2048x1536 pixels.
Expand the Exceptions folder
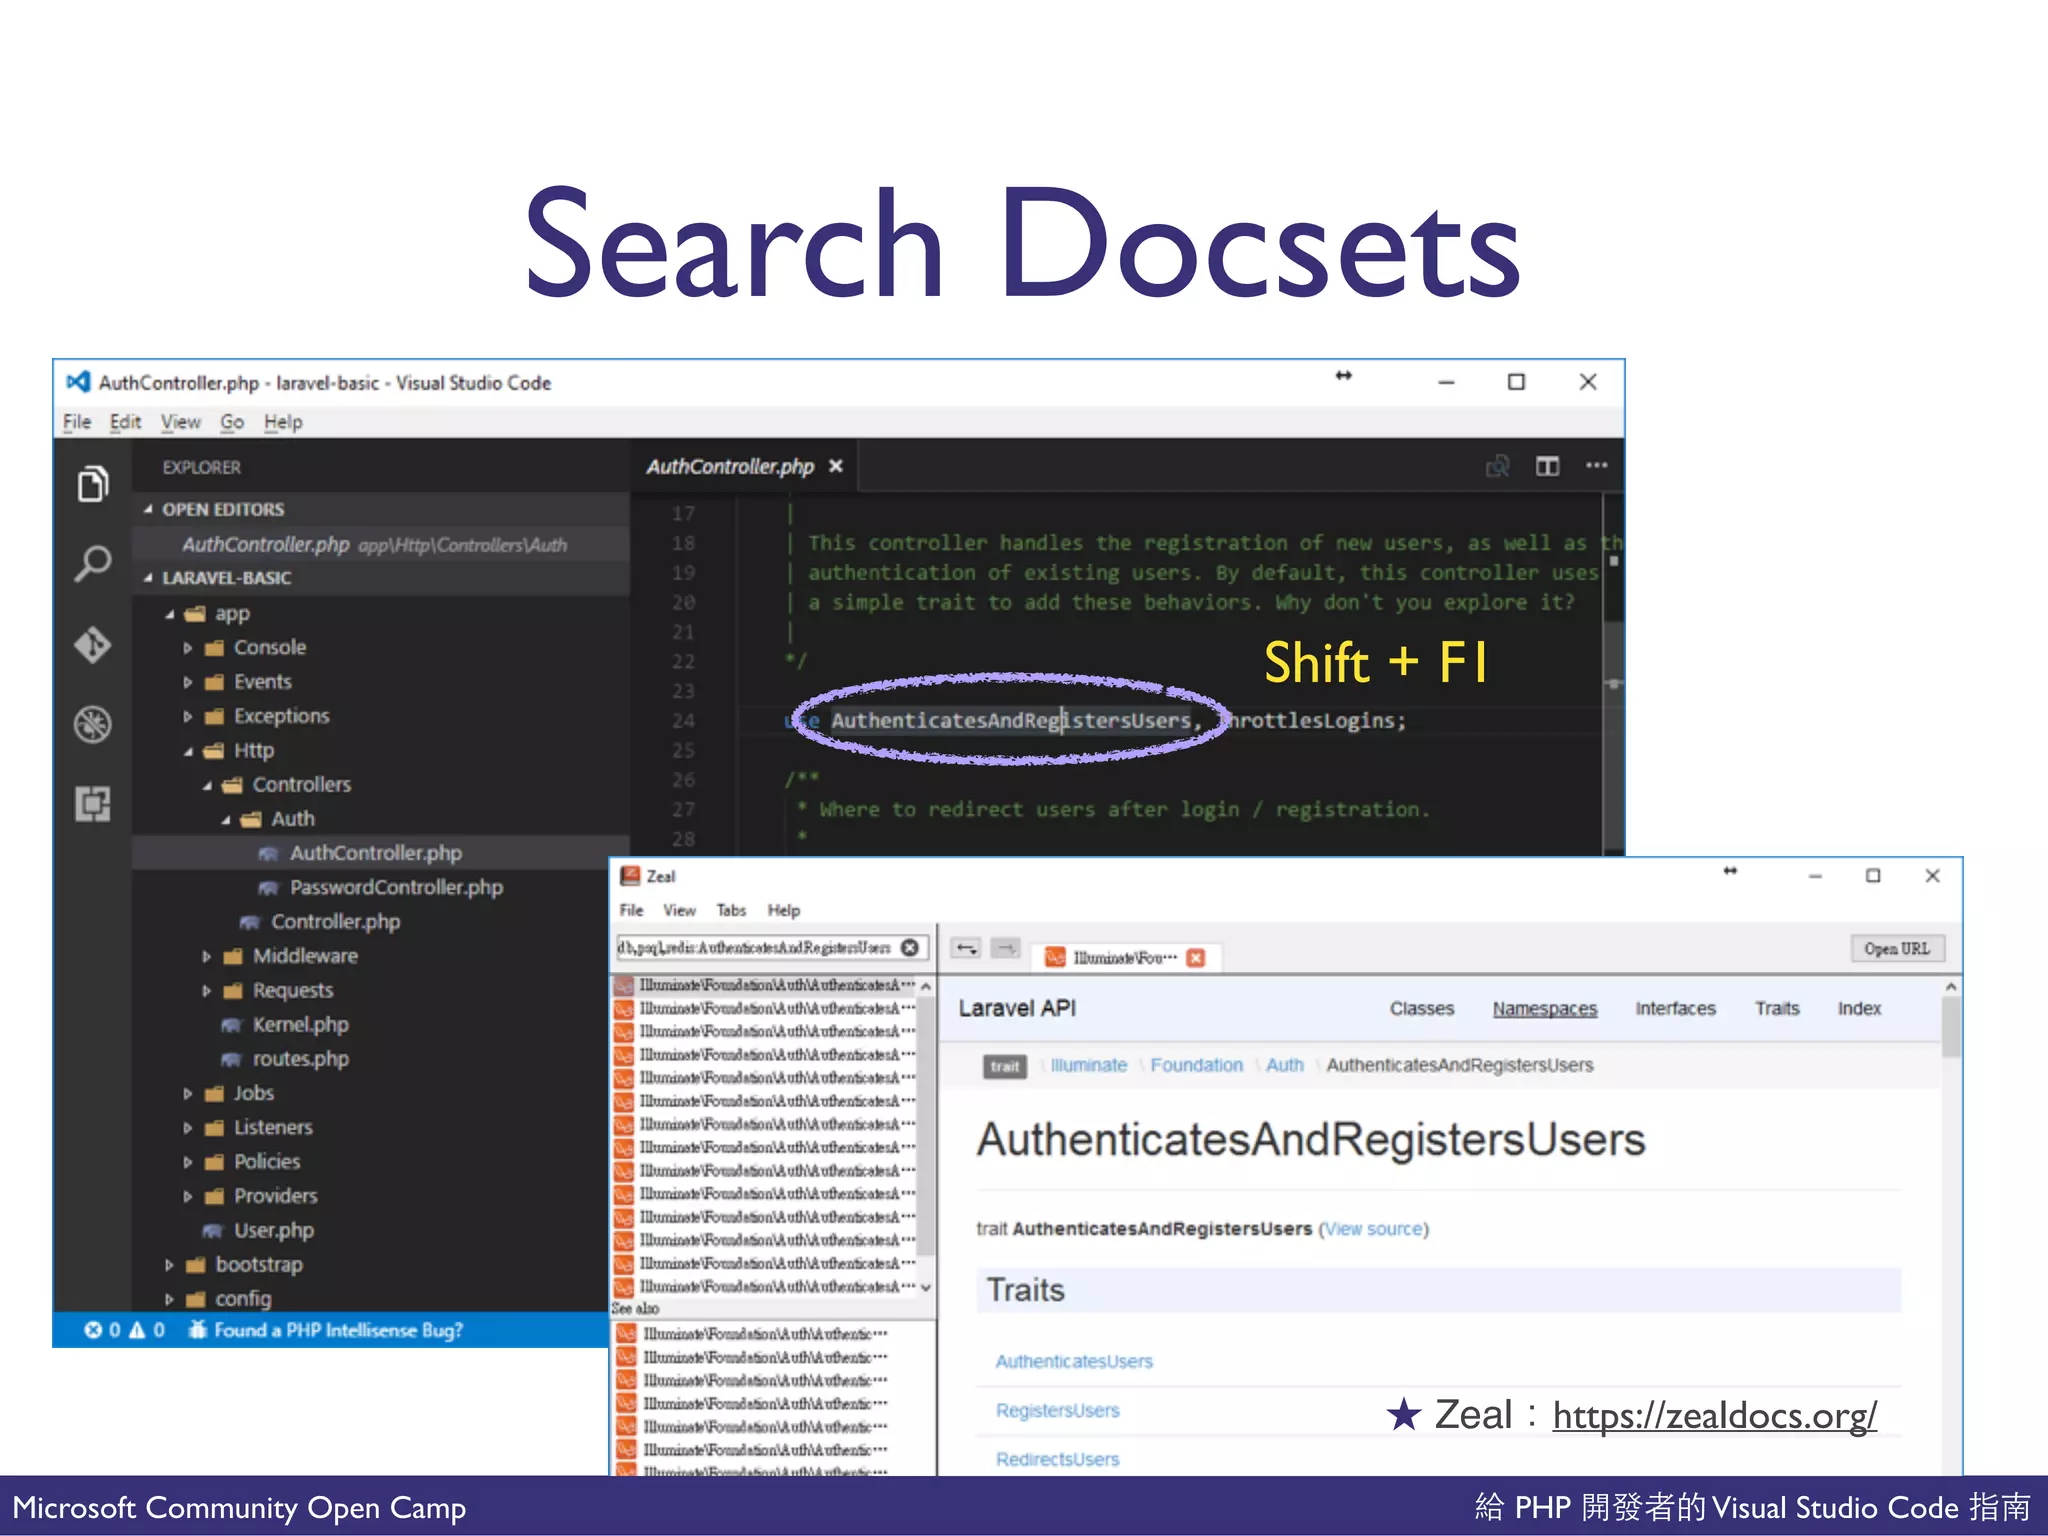pos(187,716)
